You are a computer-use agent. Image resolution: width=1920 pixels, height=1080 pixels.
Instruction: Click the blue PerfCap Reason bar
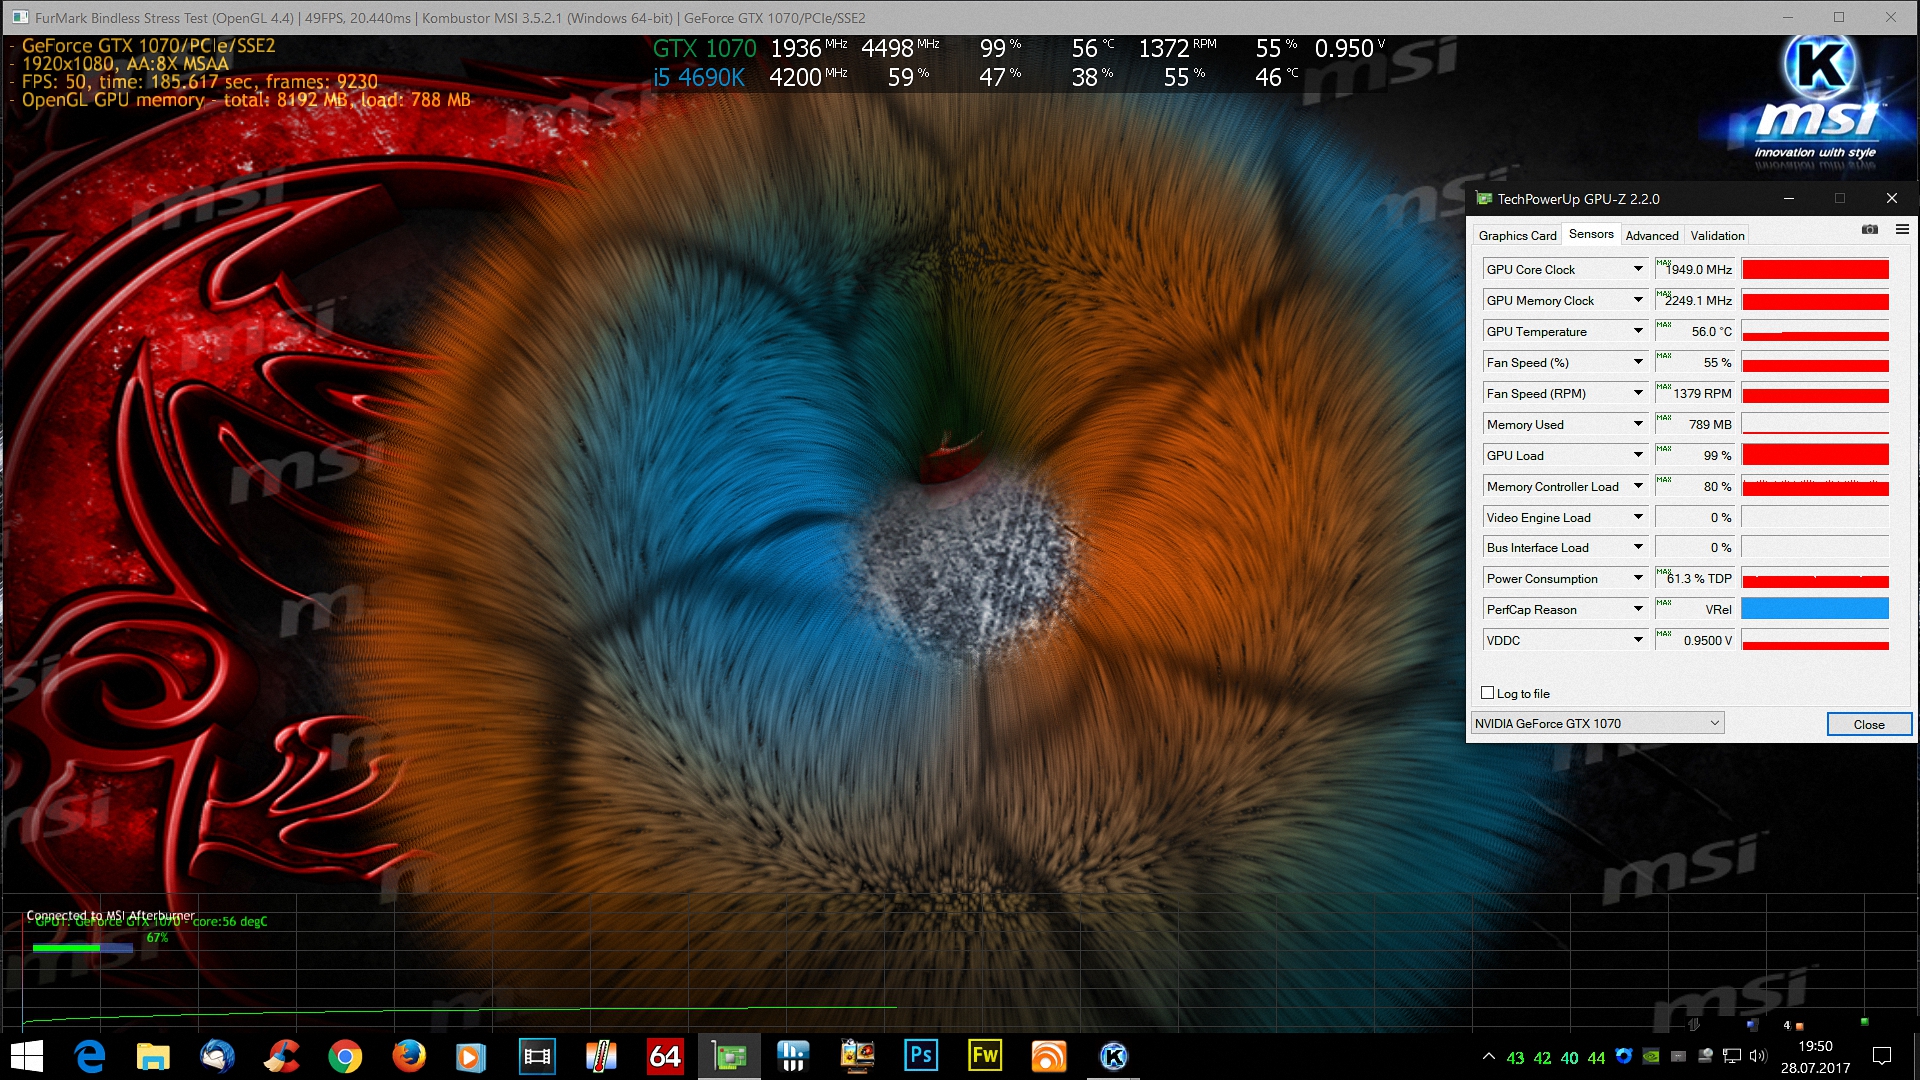click(x=1814, y=609)
